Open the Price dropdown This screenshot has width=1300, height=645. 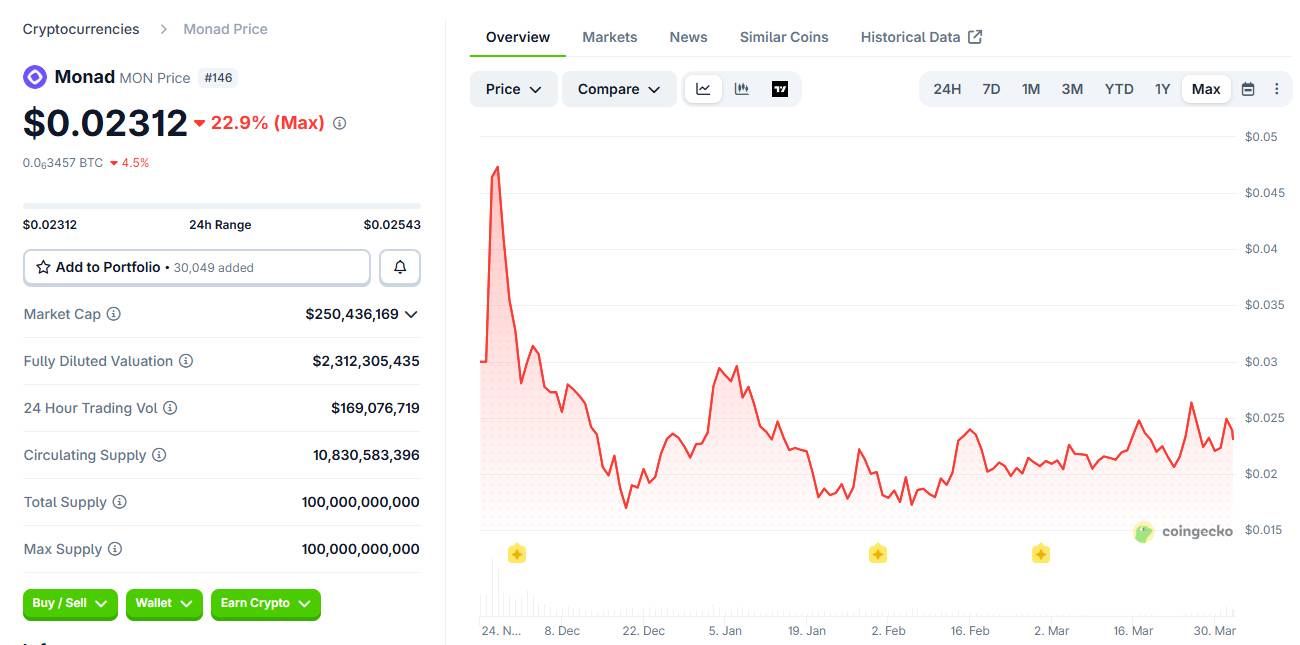pos(513,88)
